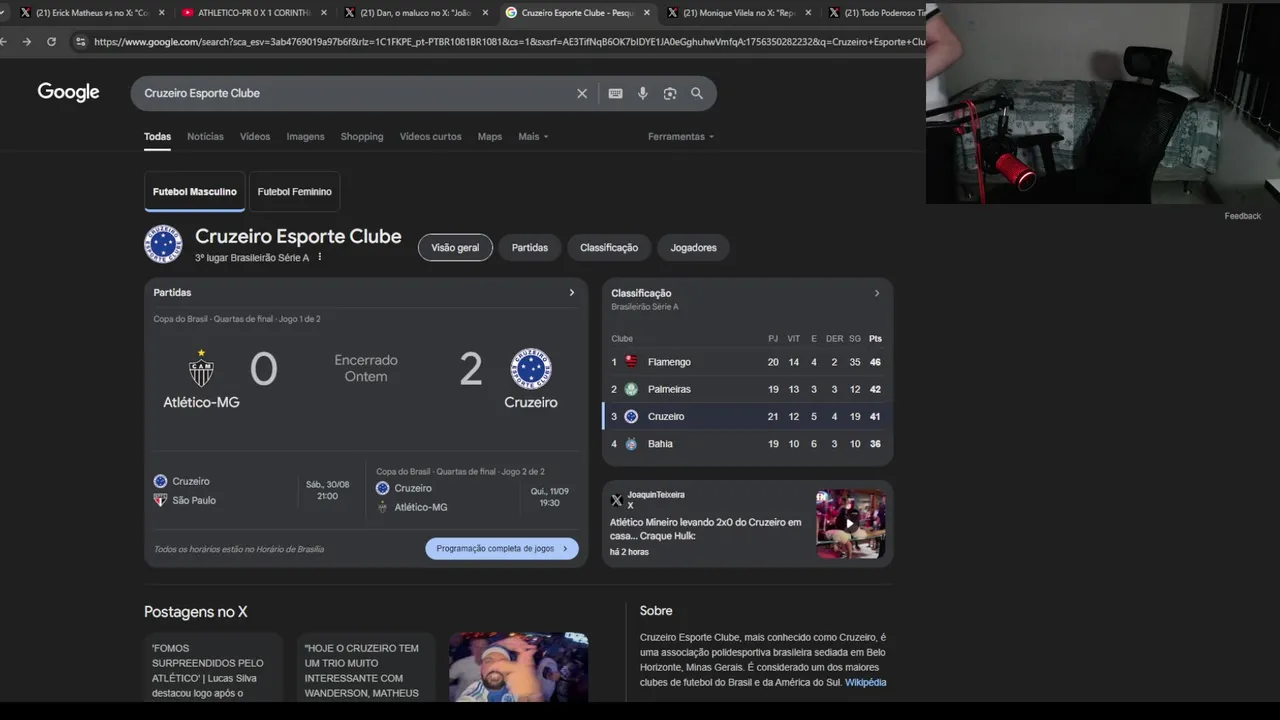Image resolution: width=1280 pixels, height=720 pixels.
Task: Select the Vídeos search filter
Action: [x=255, y=136]
